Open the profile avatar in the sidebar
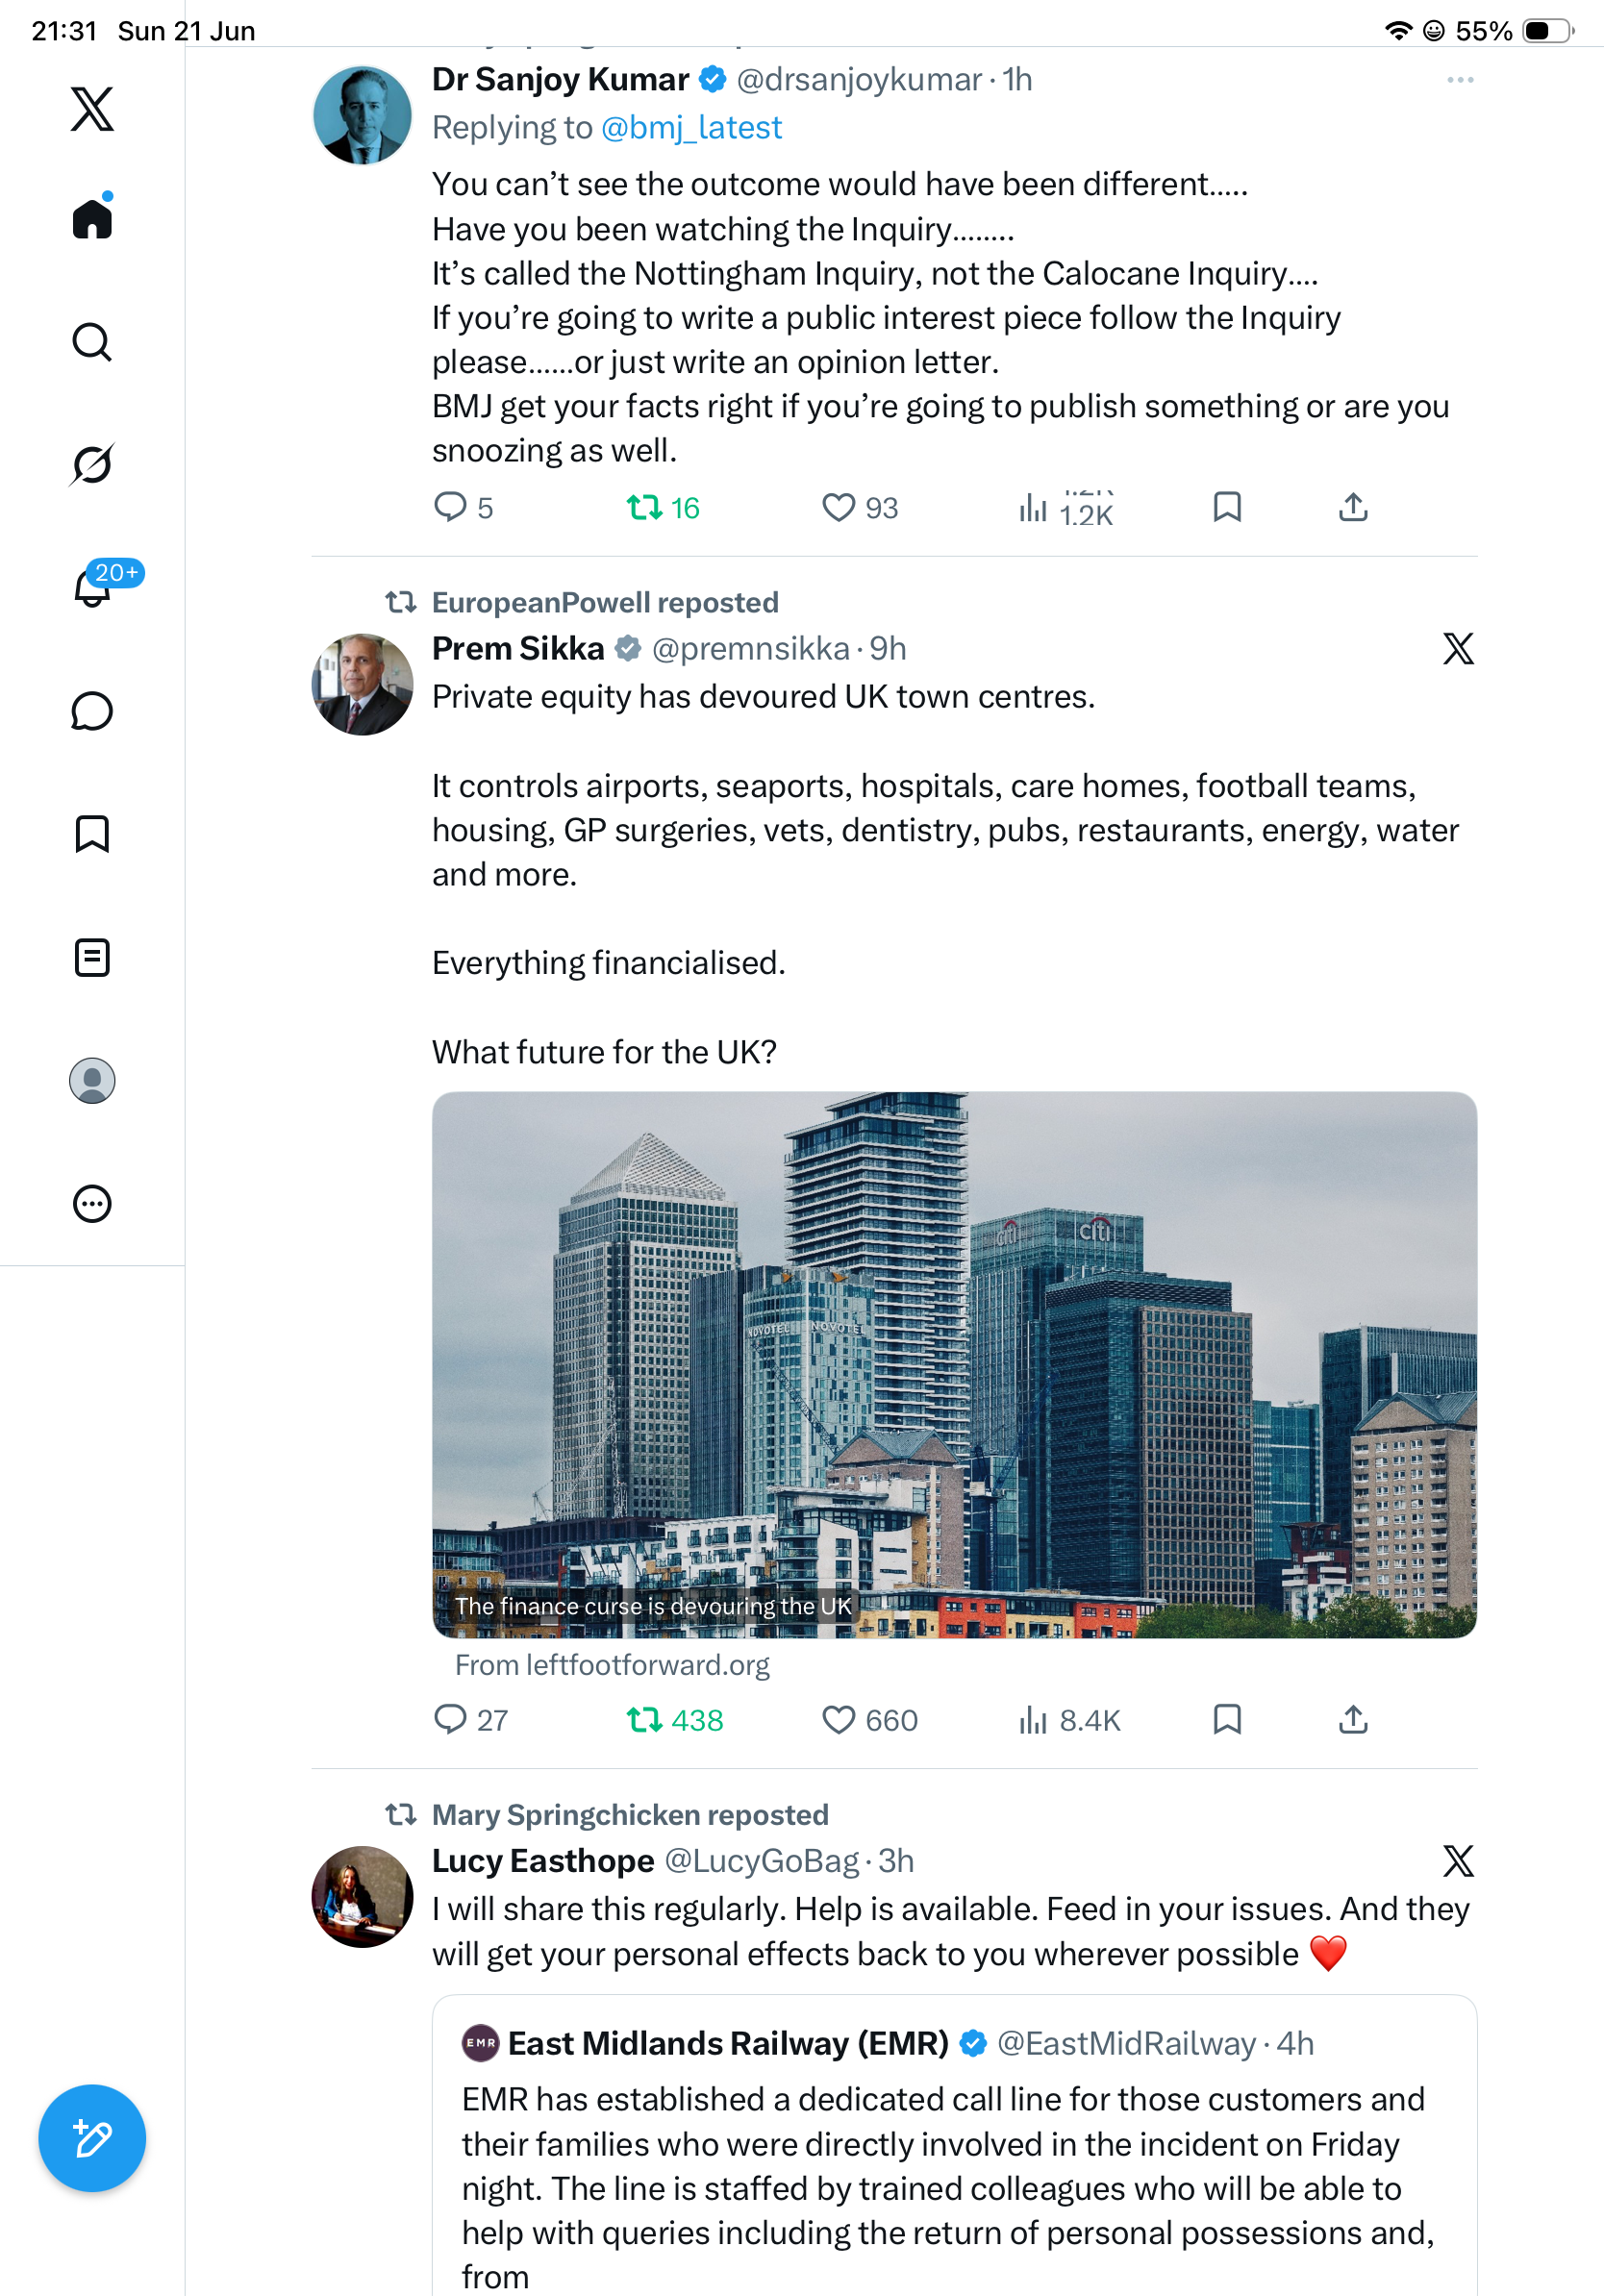This screenshot has width=1604, height=2296. coord(92,1081)
